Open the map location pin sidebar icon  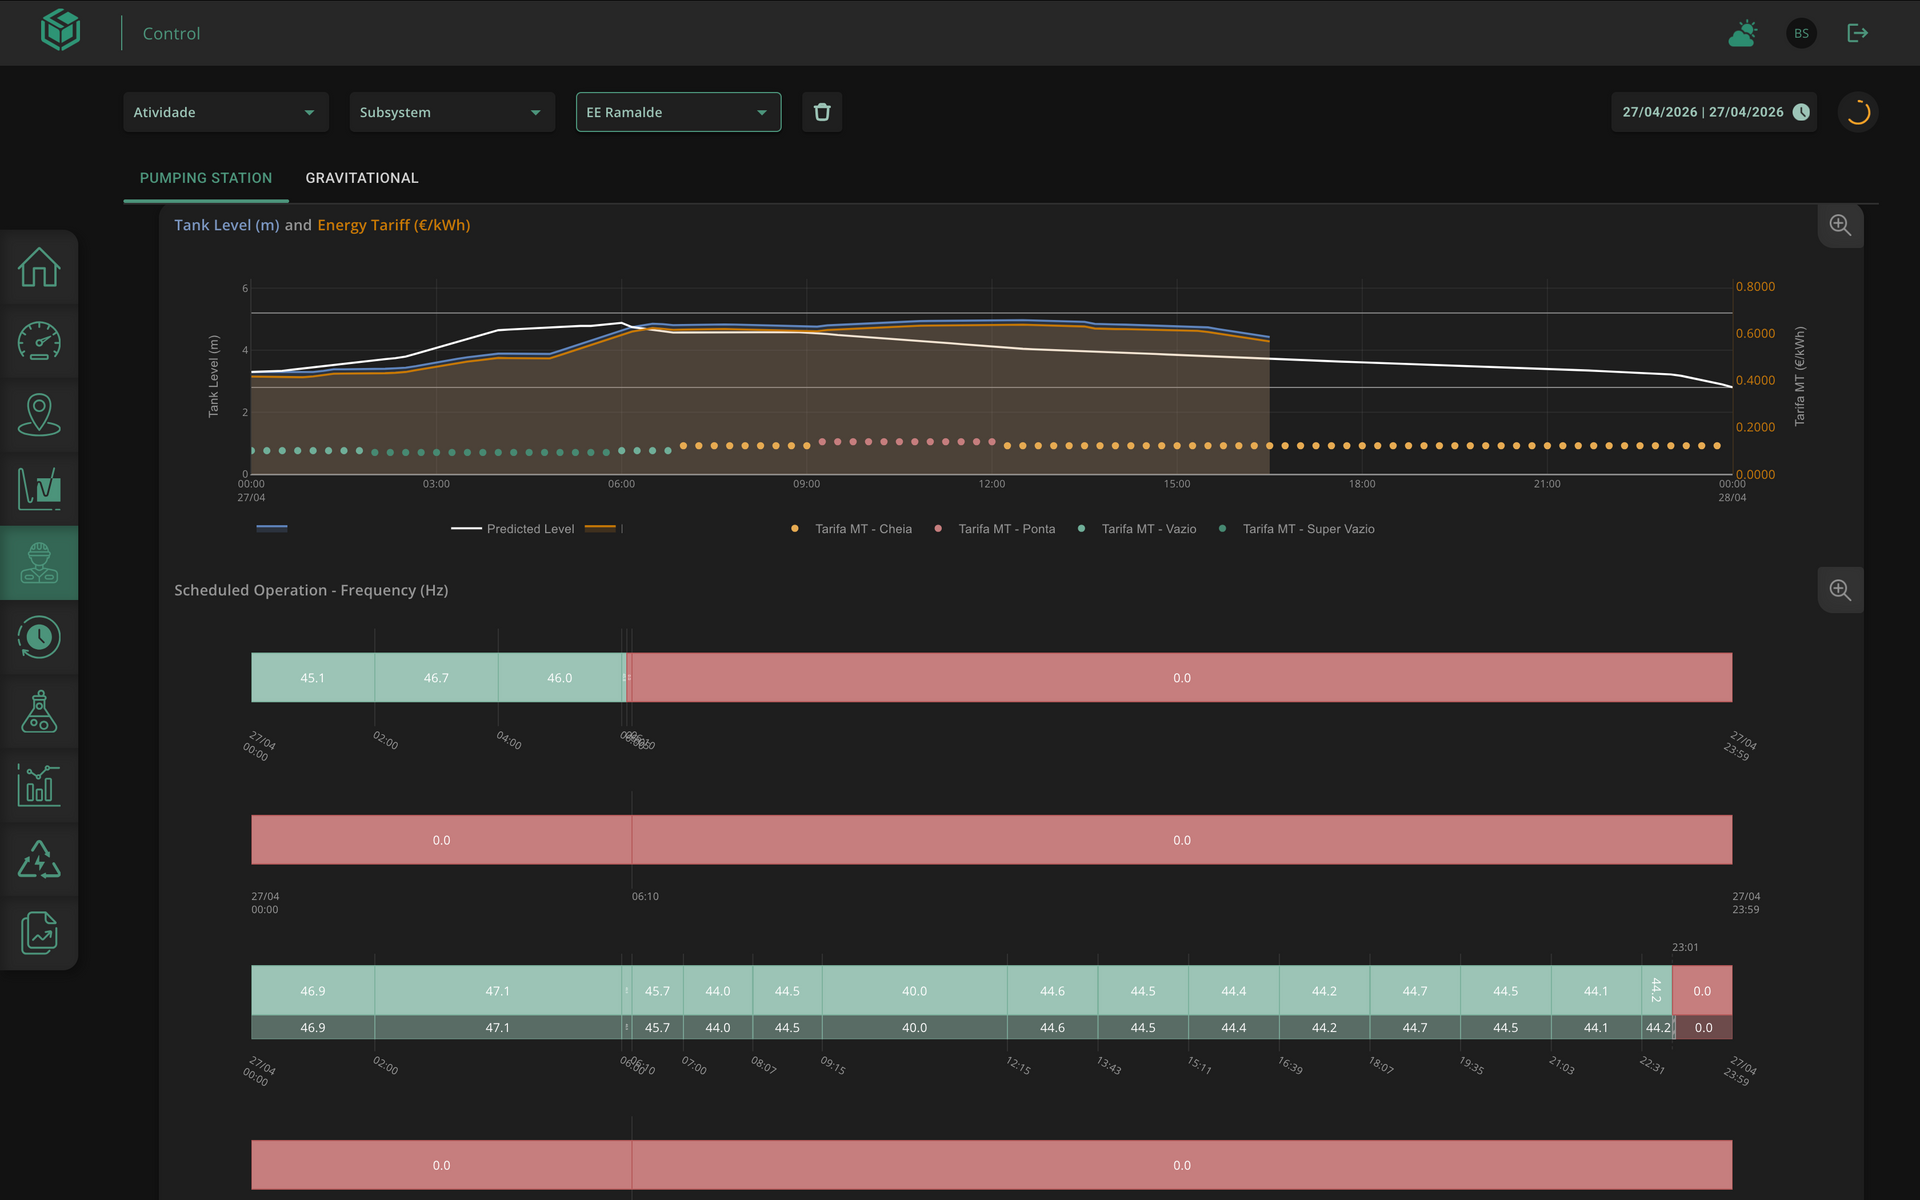pos(39,415)
